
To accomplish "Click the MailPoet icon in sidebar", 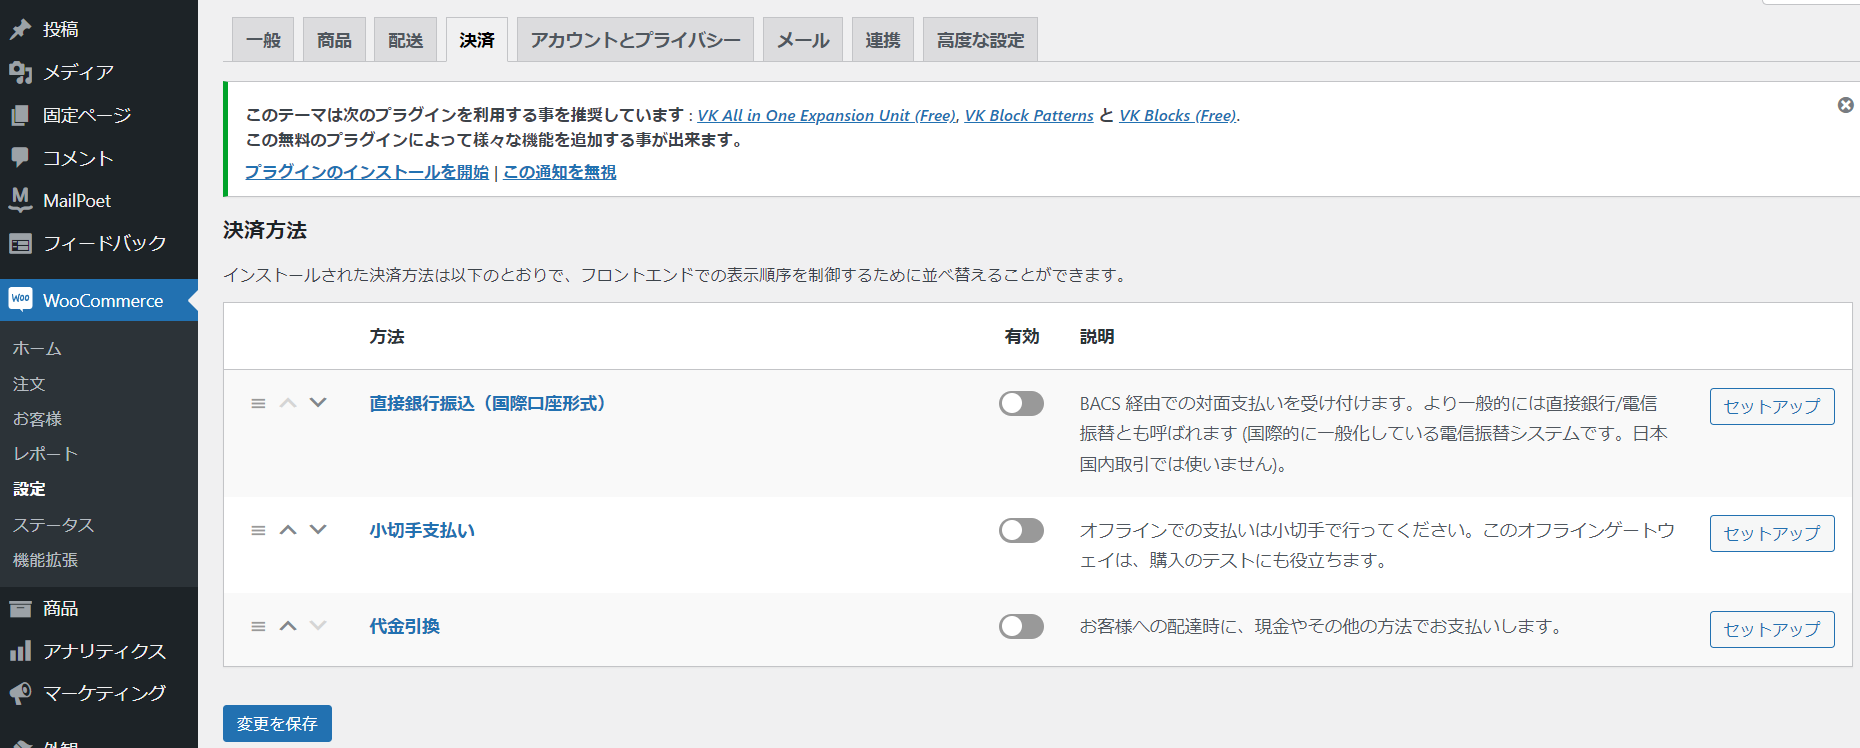I will (20, 200).
